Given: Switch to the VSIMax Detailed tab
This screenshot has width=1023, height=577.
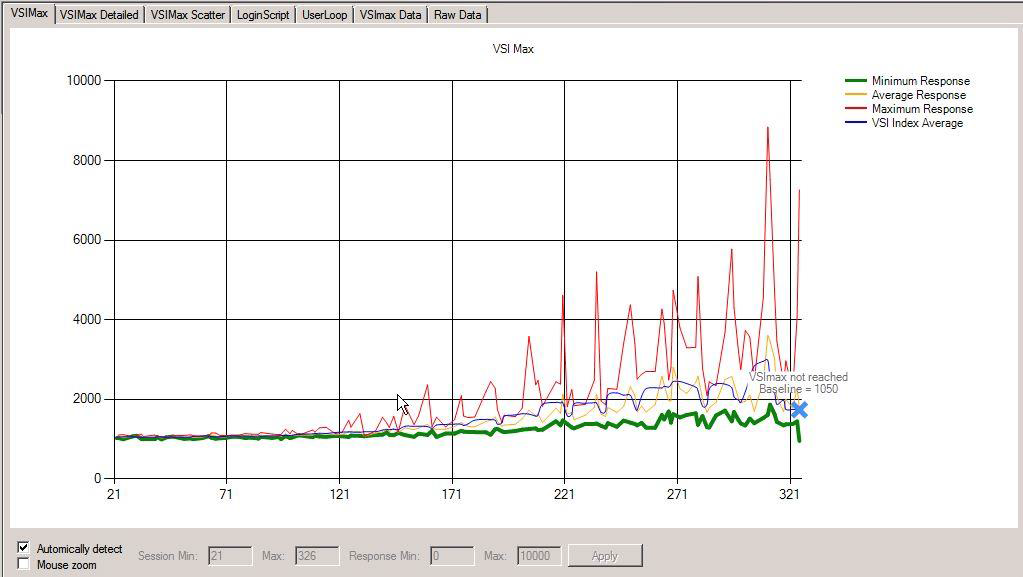Looking at the screenshot, I should point(99,15).
